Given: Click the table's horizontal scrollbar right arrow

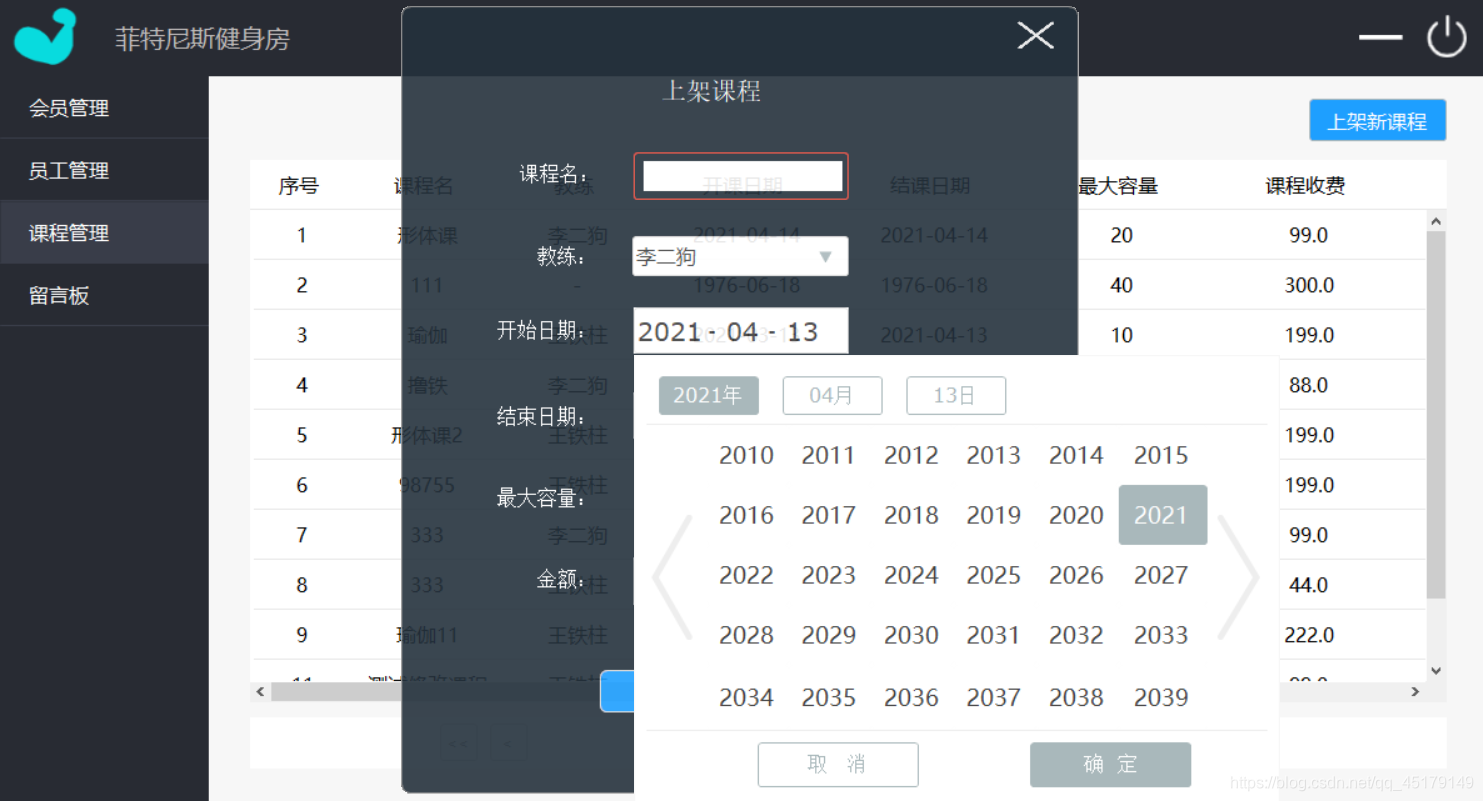Looking at the screenshot, I should 1415,691.
